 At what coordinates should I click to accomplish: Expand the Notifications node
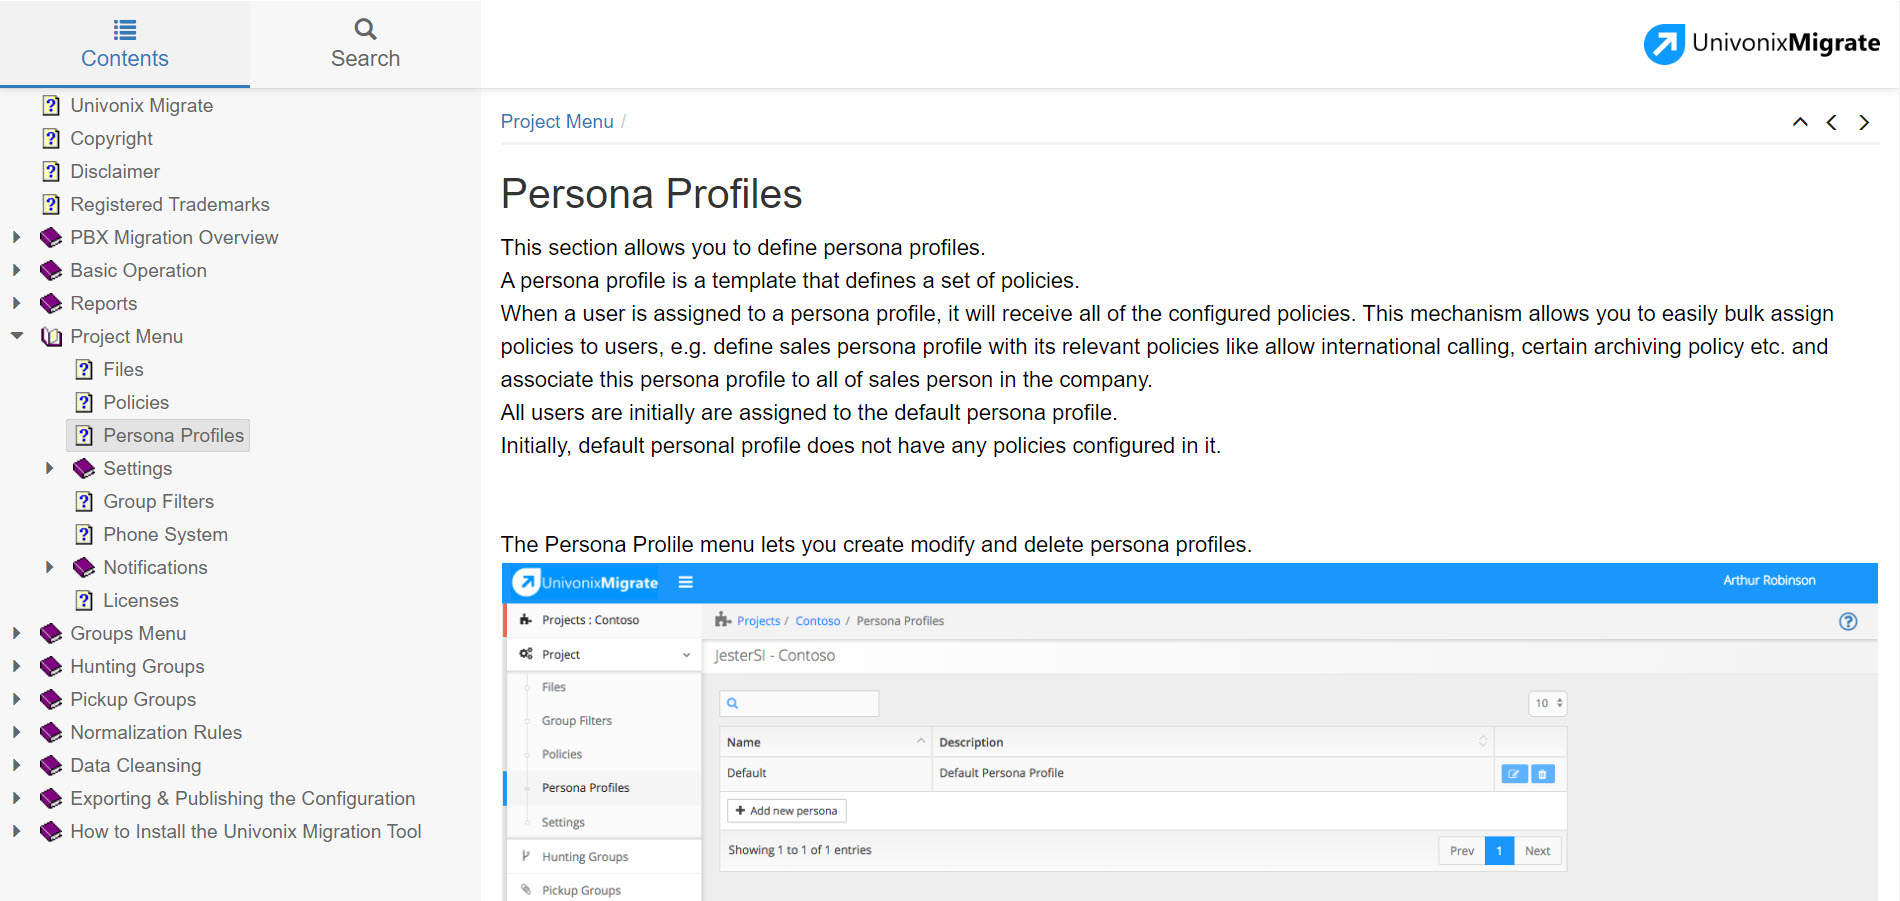point(49,567)
